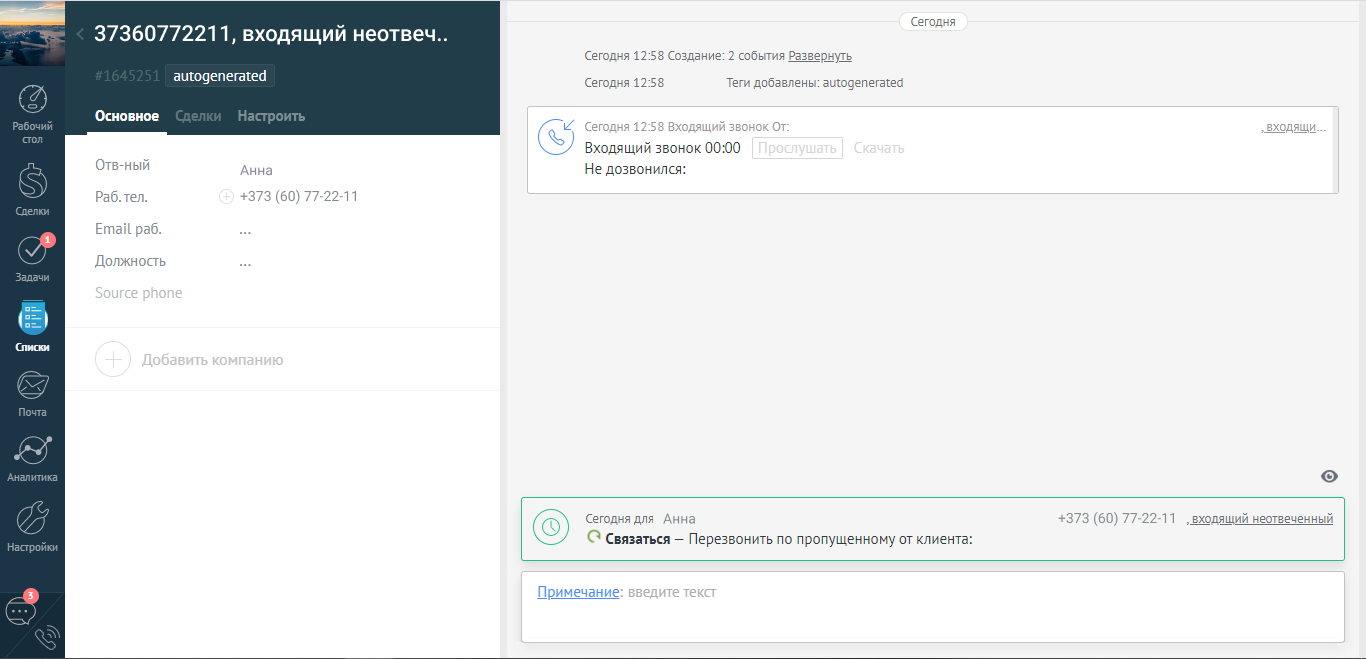Switch to the Сделки tab
1366x659 pixels.
198,116
